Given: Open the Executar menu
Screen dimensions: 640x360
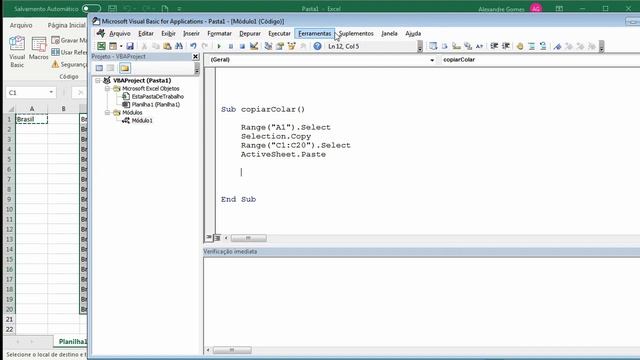Looking at the screenshot, I should point(279,33).
